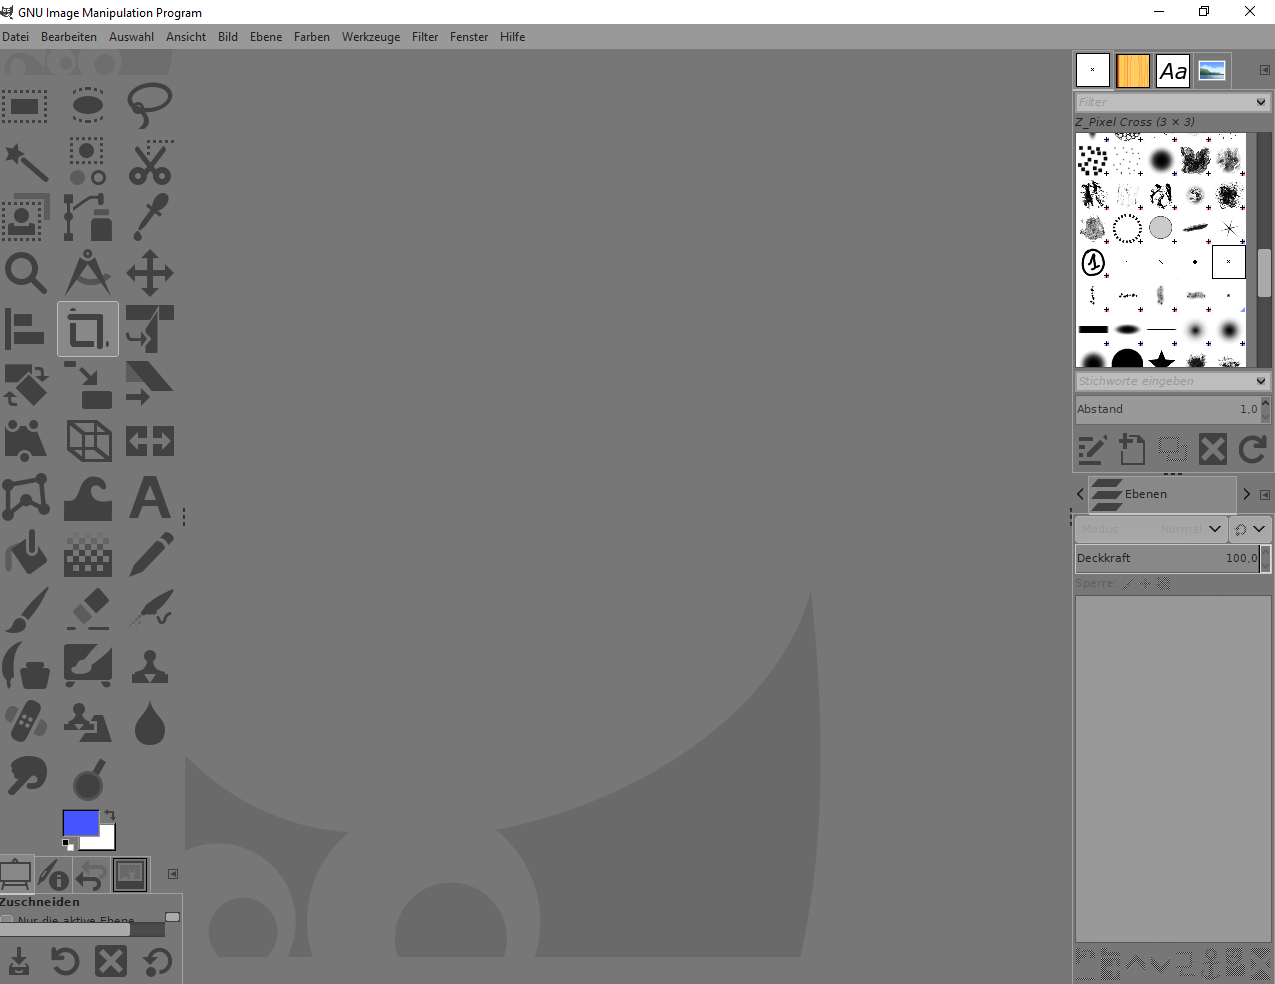Image resolution: width=1275 pixels, height=984 pixels.
Task: Click the blue foreground color swatch
Action: point(79,821)
